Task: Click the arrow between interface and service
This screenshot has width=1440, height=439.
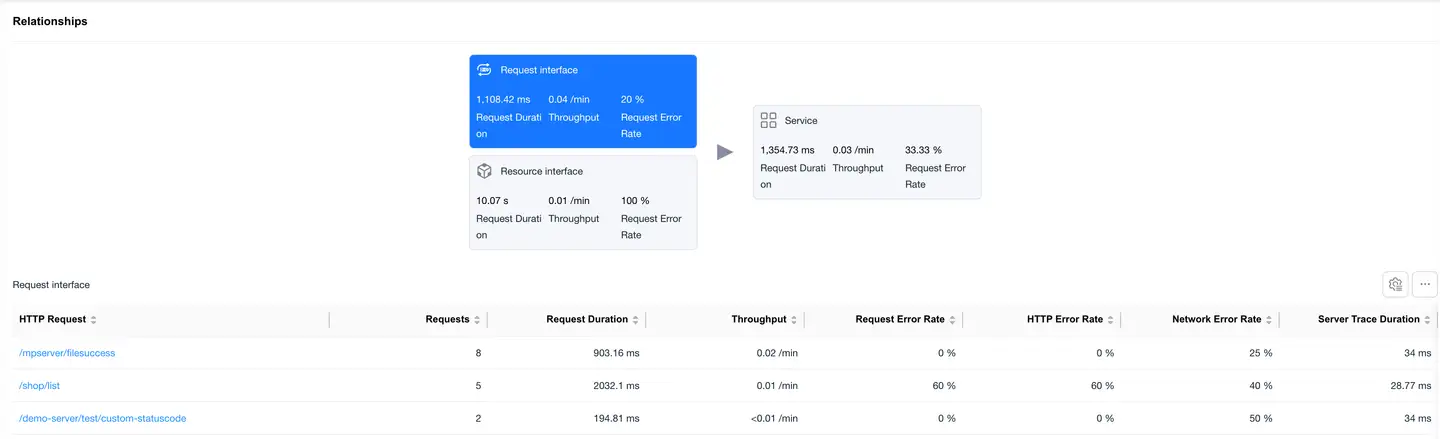Action: (725, 152)
